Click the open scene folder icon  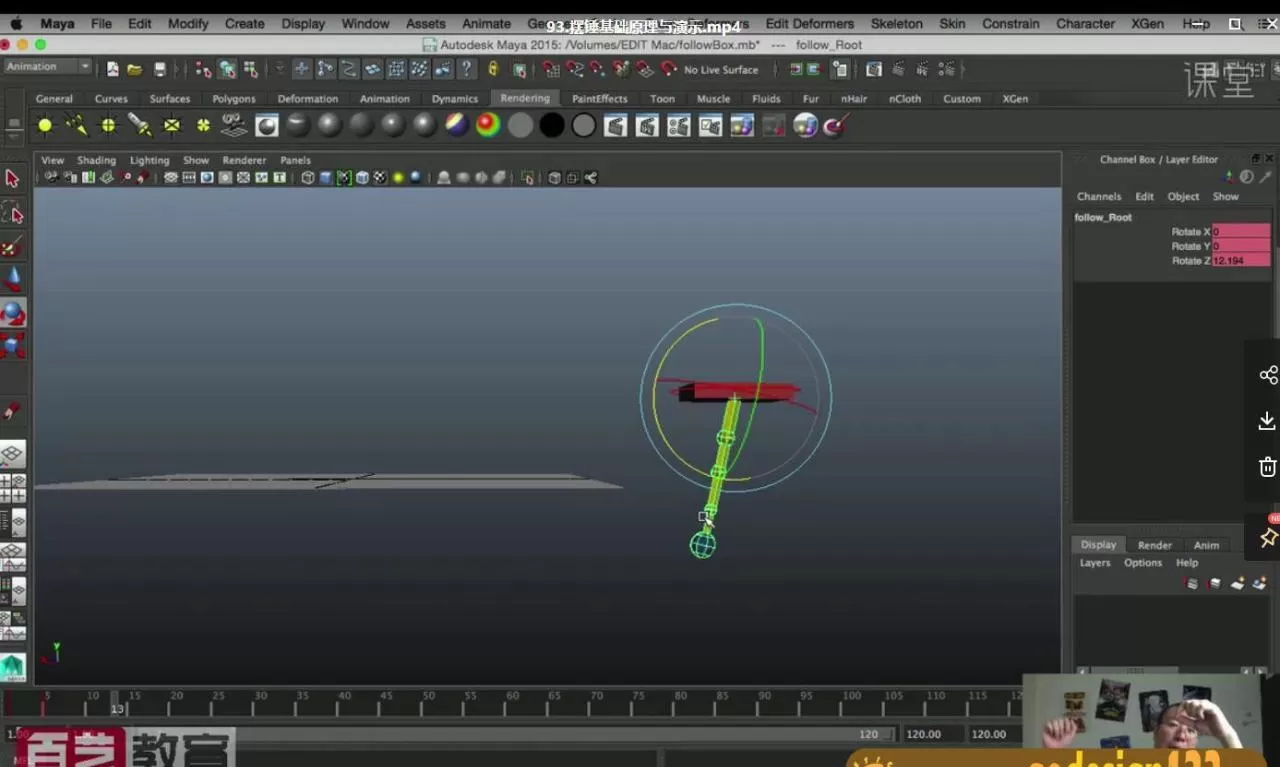pos(135,69)
